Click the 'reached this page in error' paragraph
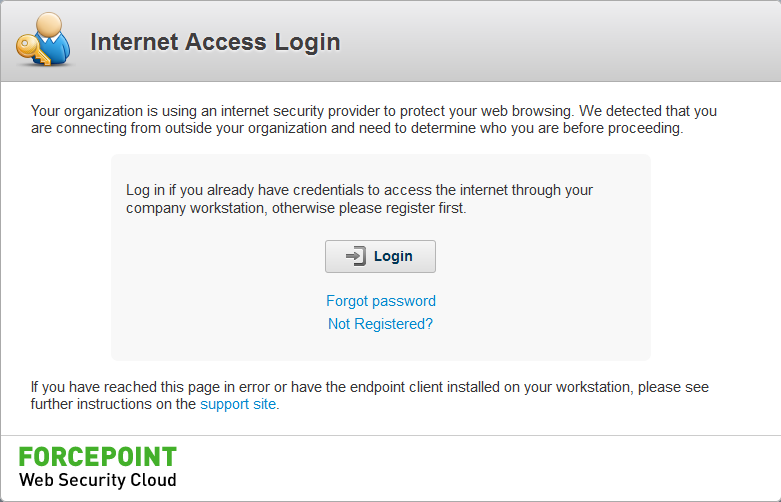This screenshot has width=781, height=502. click(x=370, y=395)
